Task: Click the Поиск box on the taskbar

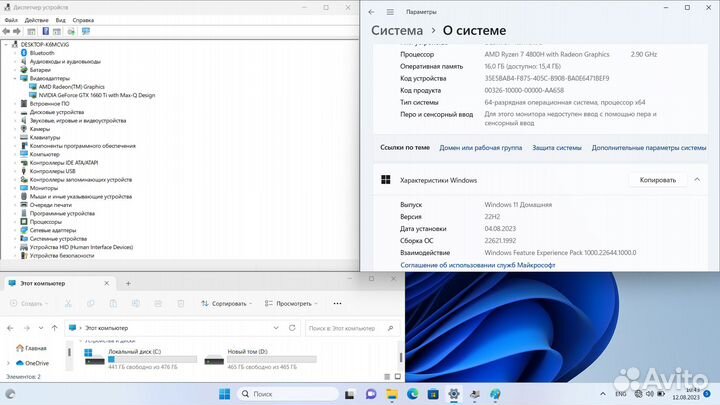Action: (288, 394)
